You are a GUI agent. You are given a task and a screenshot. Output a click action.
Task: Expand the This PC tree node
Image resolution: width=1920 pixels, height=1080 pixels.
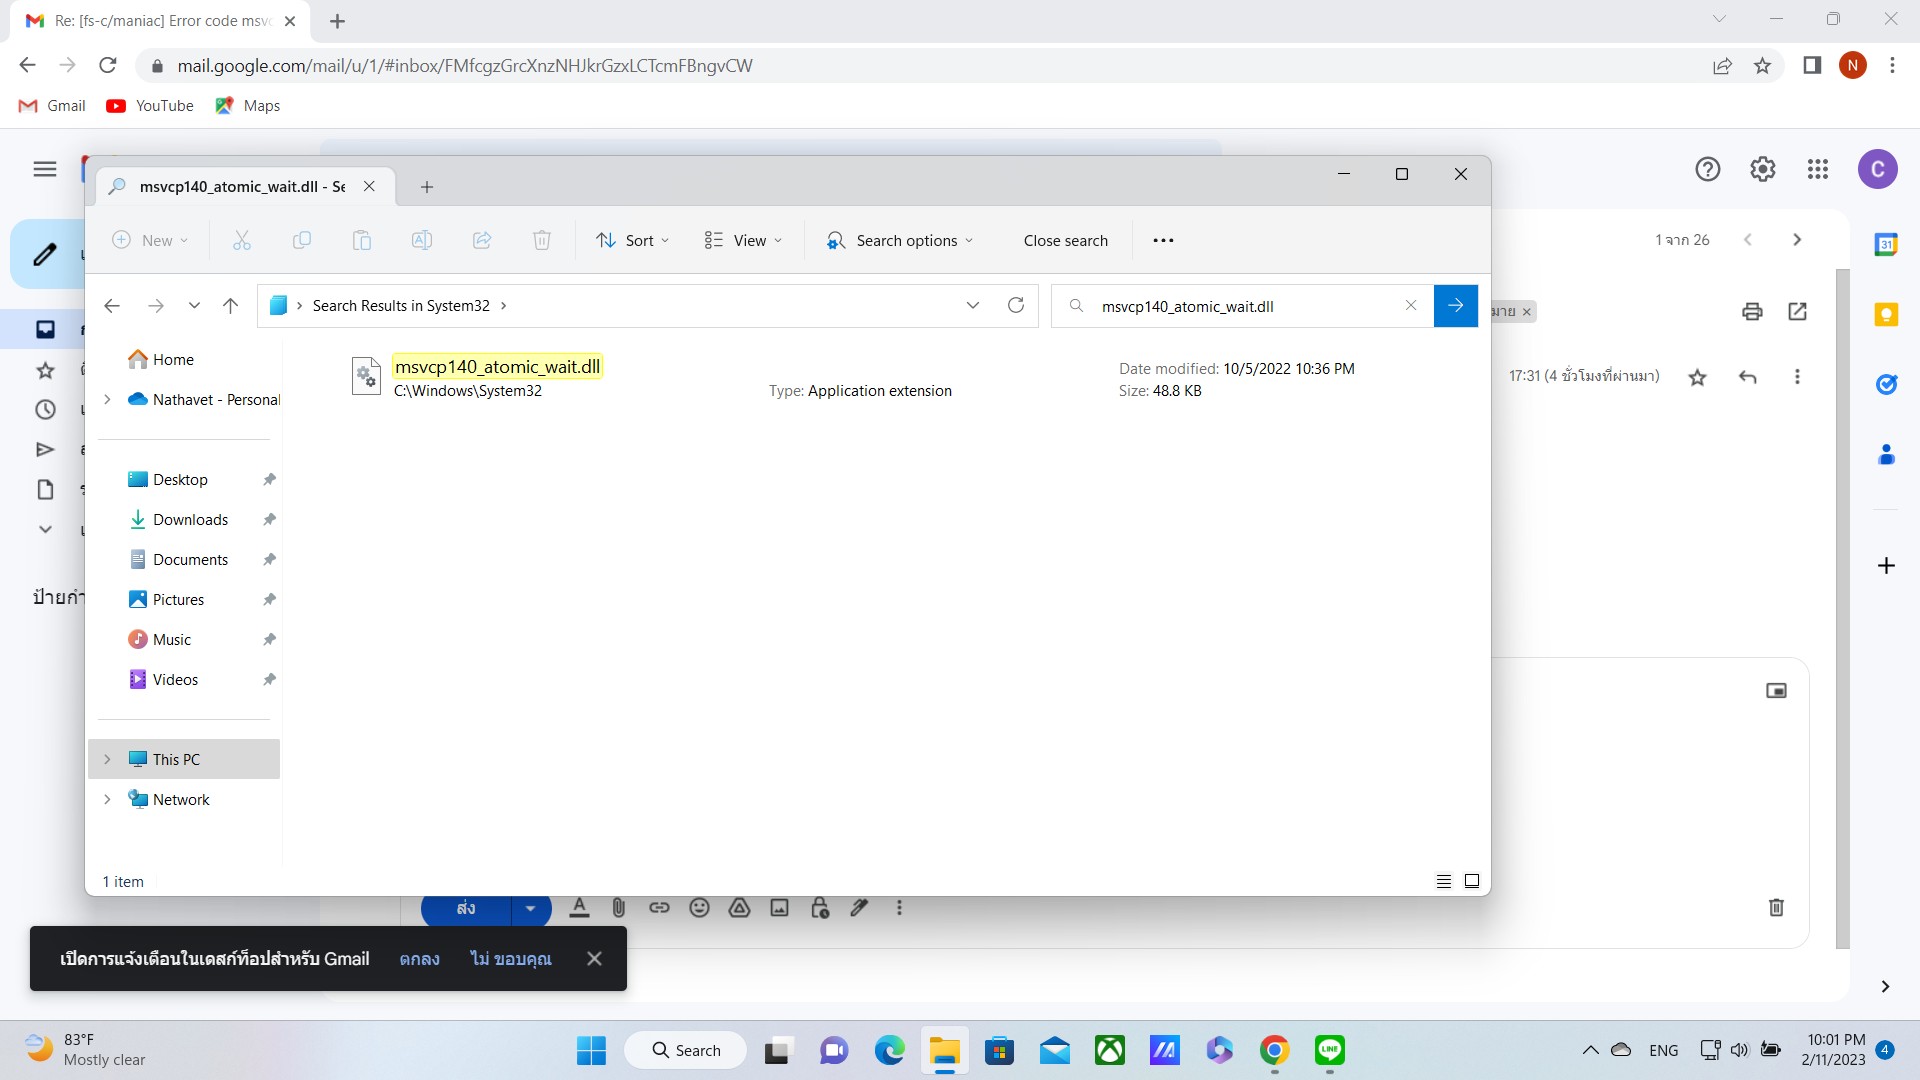tap(108, 759)
